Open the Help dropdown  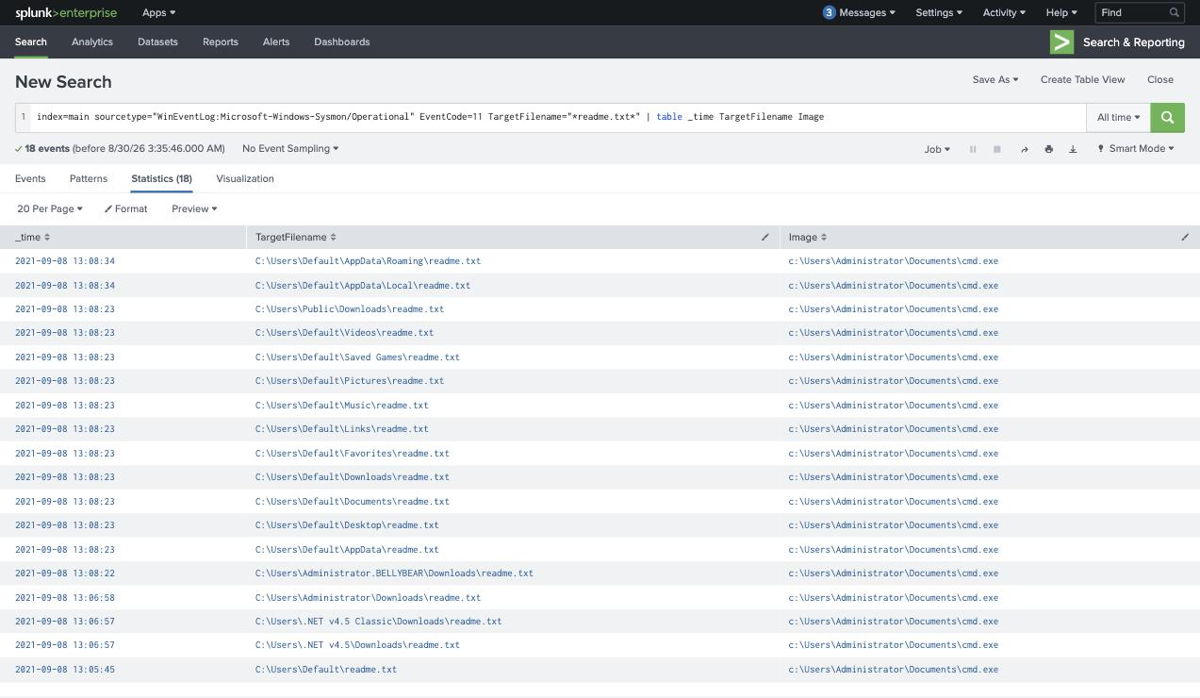click(1061, 13)
